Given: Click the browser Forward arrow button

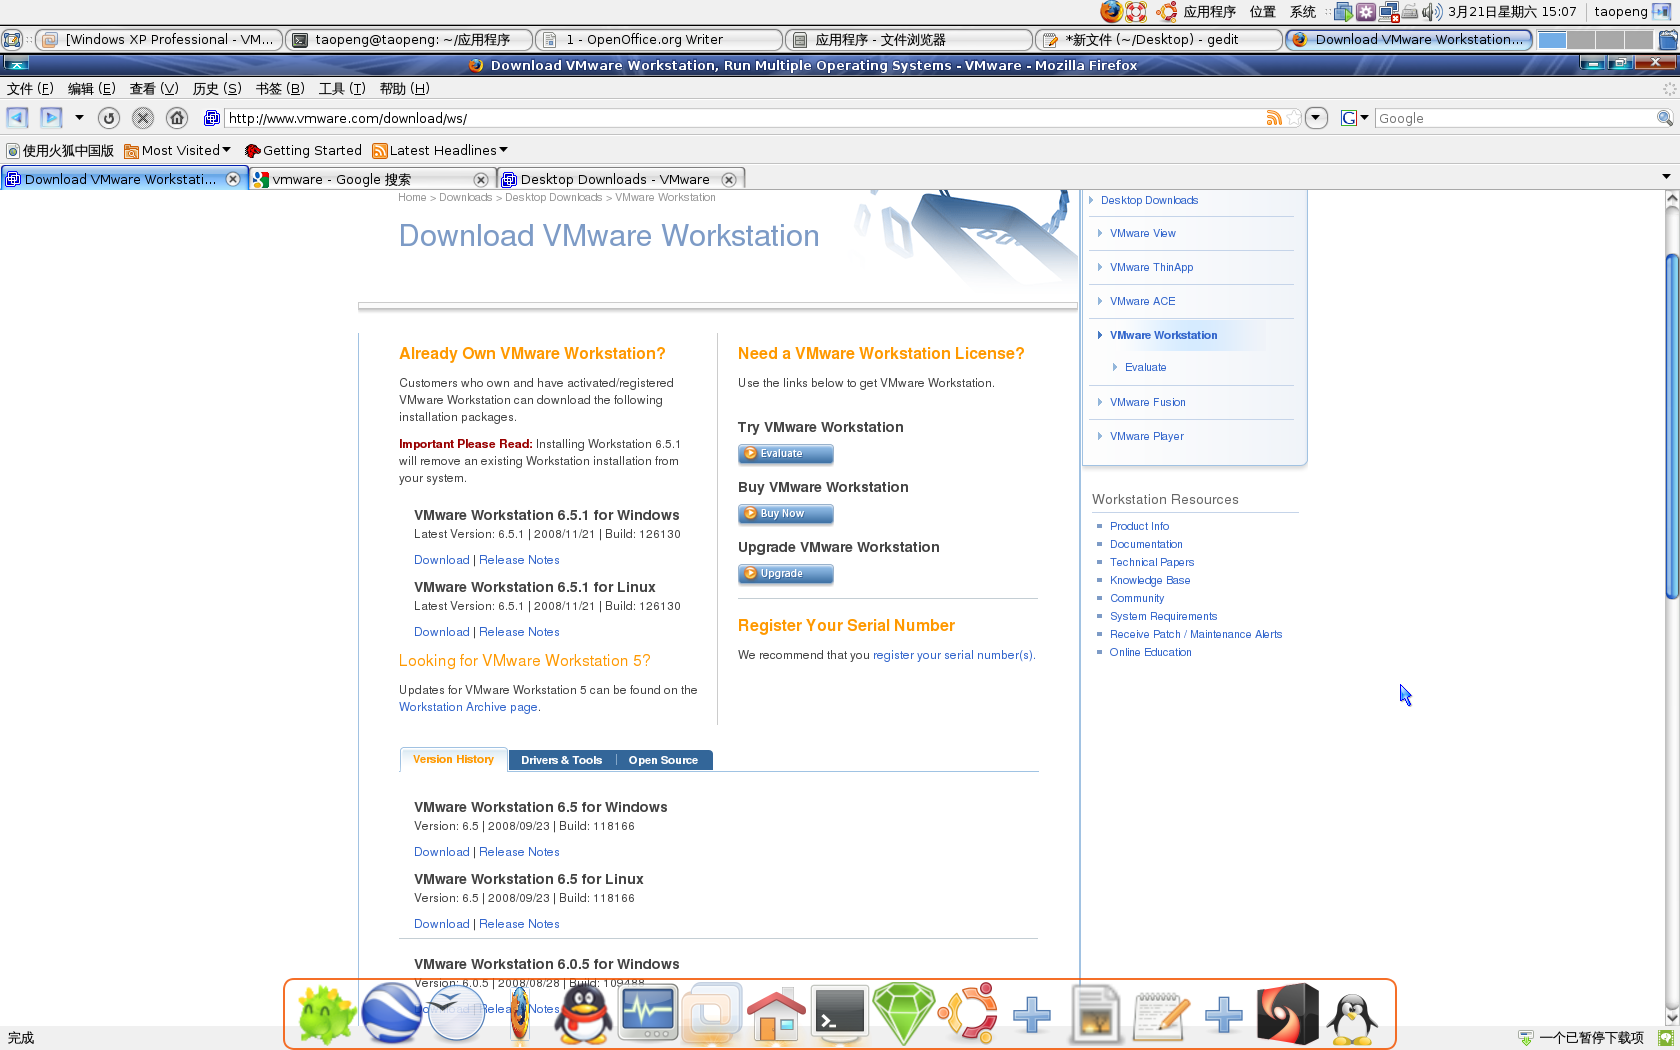Looking at the screenshot, I should pos(51,118).
